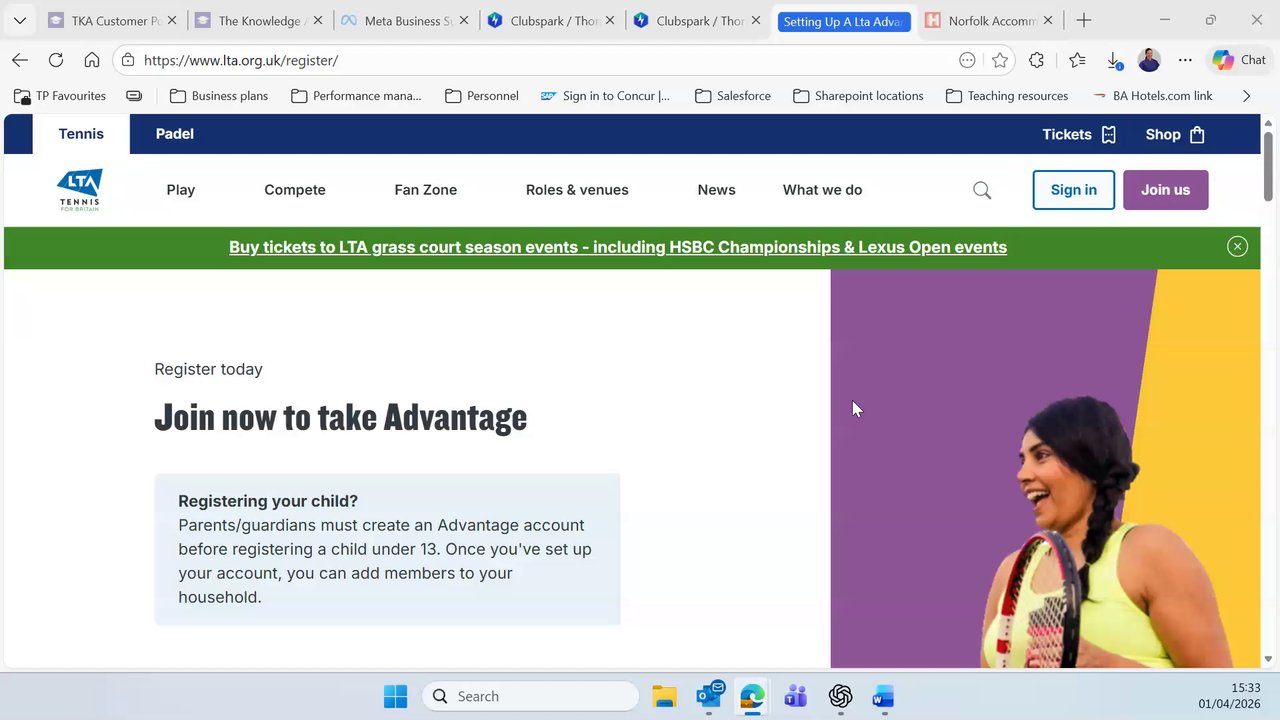Click the LTA Tennis for Britain logo

click(x=79, y=190)
